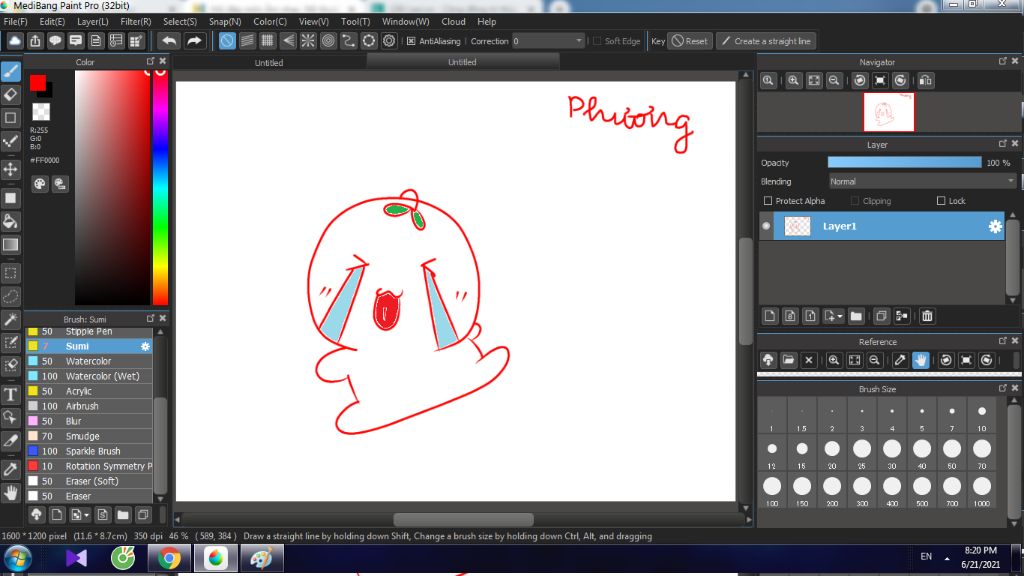Select the Move tool

10,170
